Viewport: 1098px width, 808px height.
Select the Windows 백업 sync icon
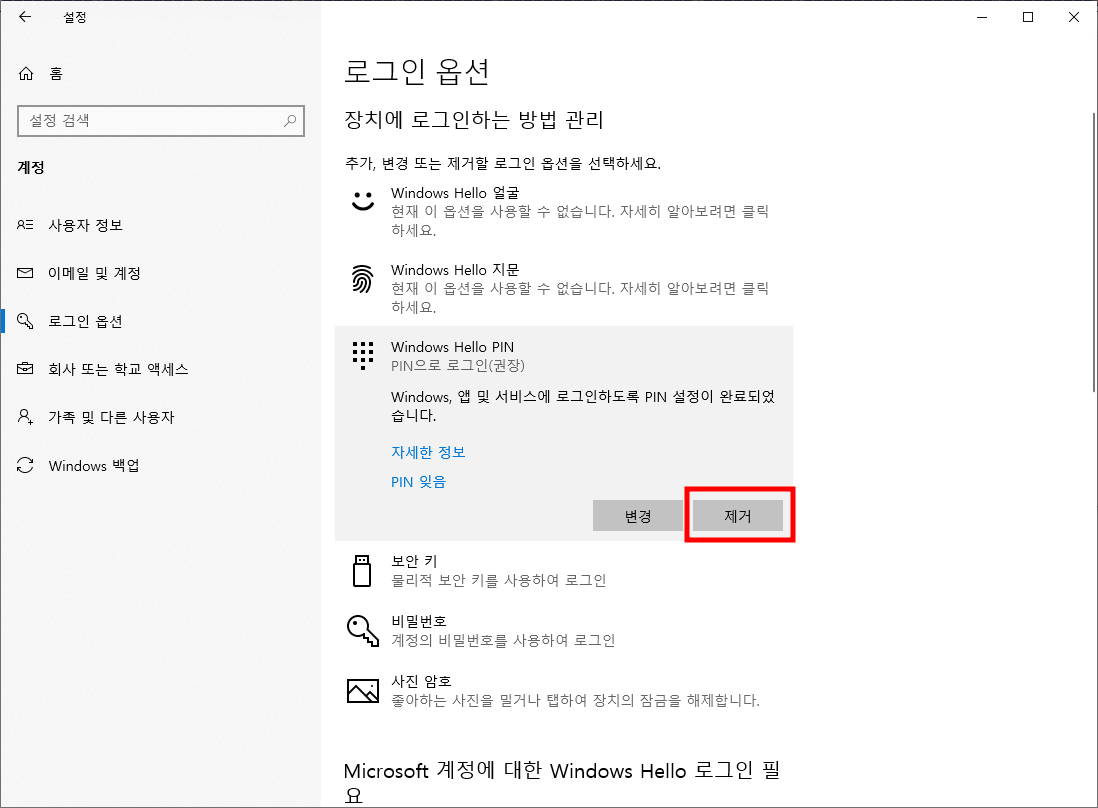click(x=25, y=465)
